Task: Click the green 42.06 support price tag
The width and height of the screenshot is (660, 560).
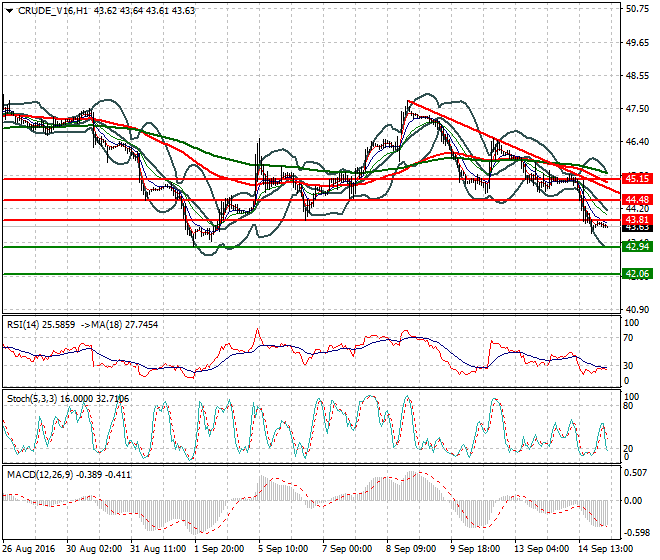Action: coord(637,273)
